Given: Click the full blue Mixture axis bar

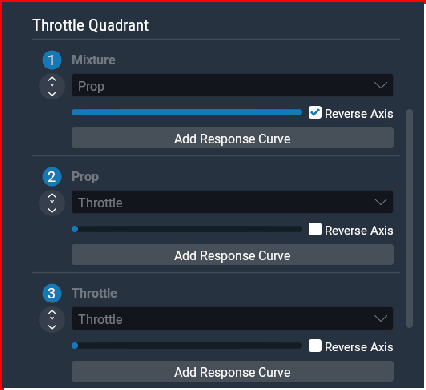Looking at the screenshot, I should pyautogui.click(x=187, y=112).
